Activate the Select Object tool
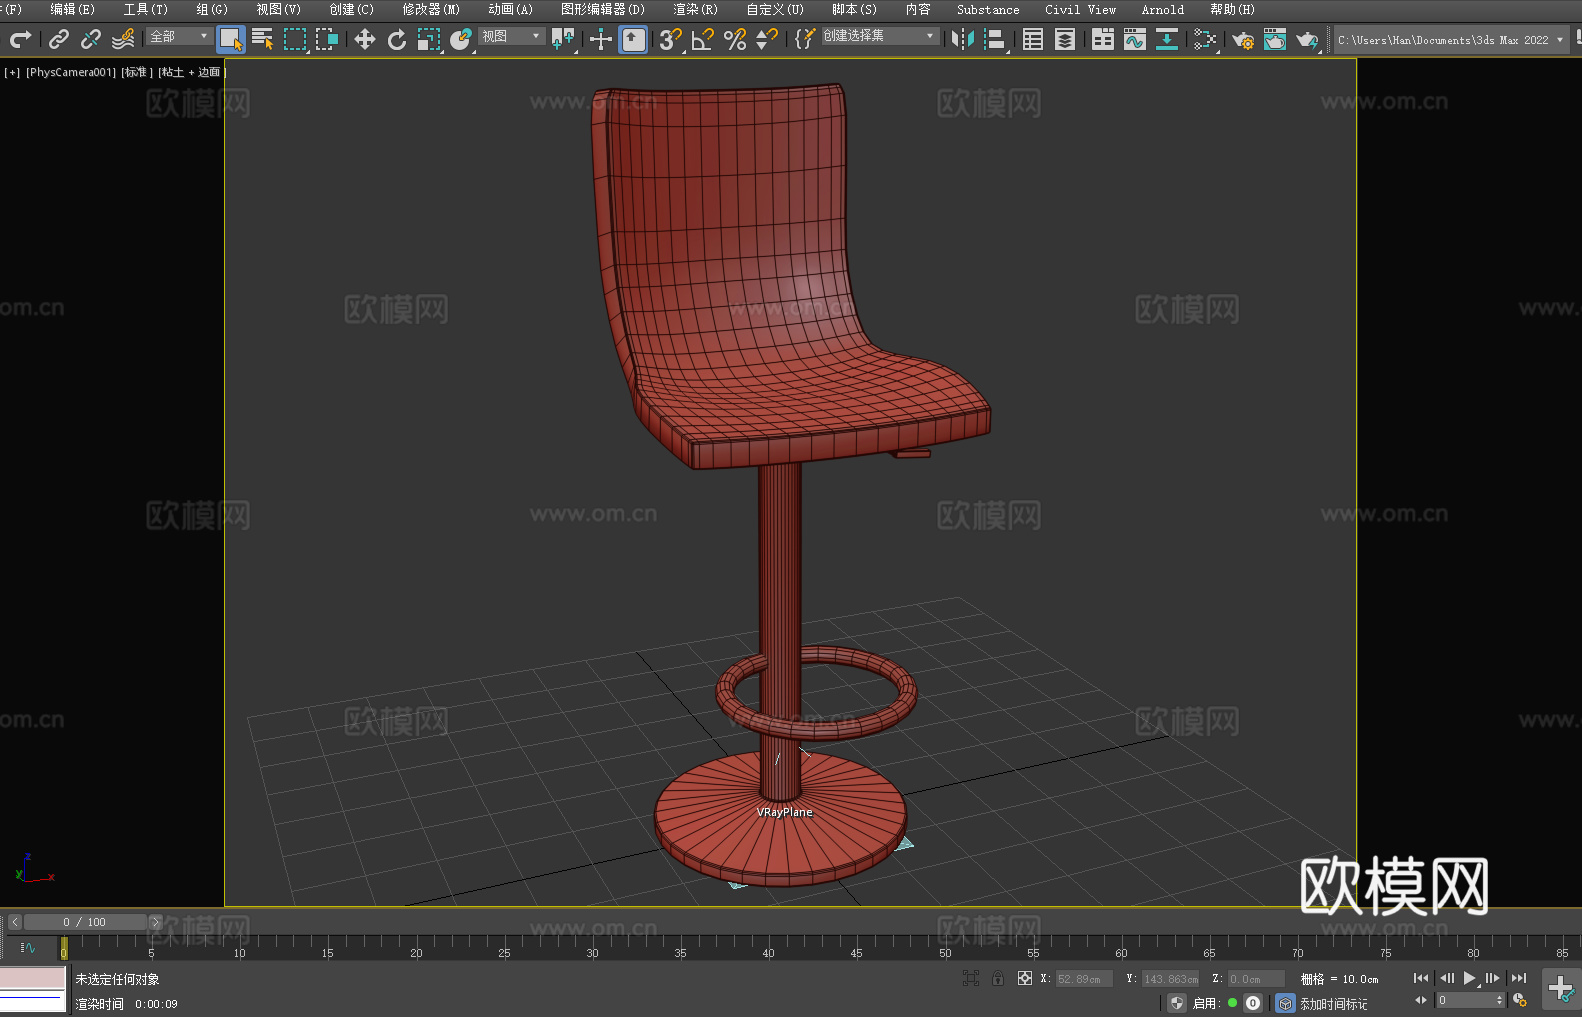 click(x=231, y=39)
